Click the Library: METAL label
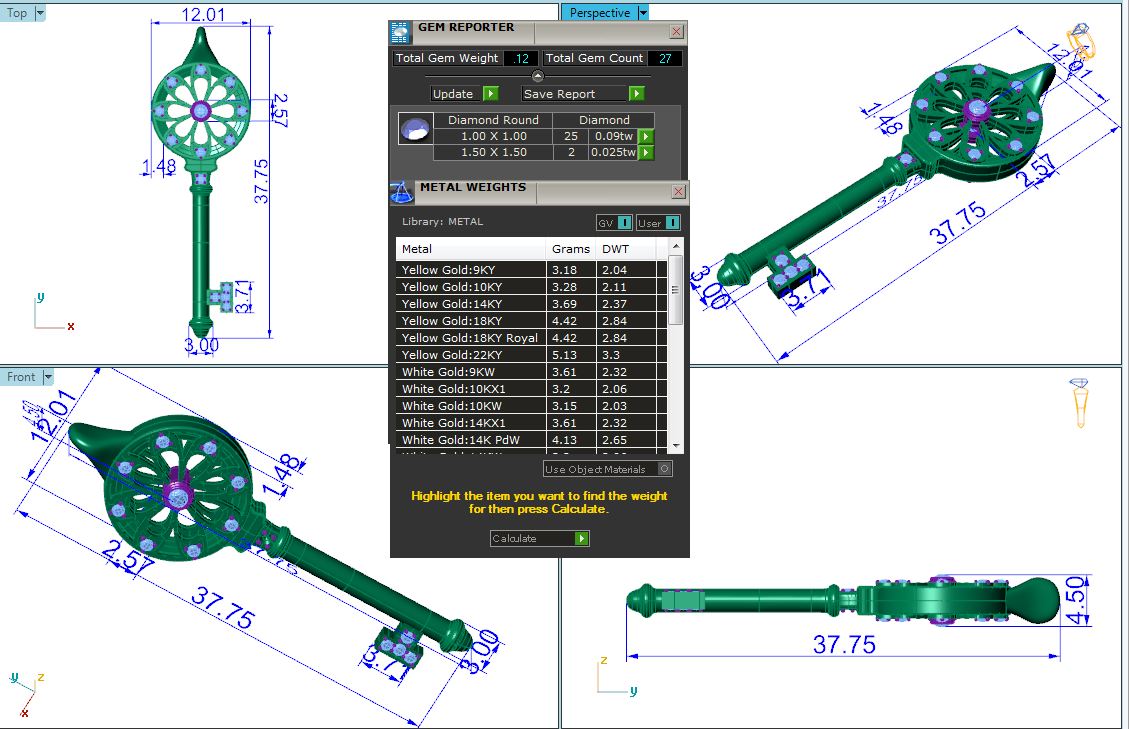Image resolution: width=1129 pixels, height=729 pixels. 442,222
